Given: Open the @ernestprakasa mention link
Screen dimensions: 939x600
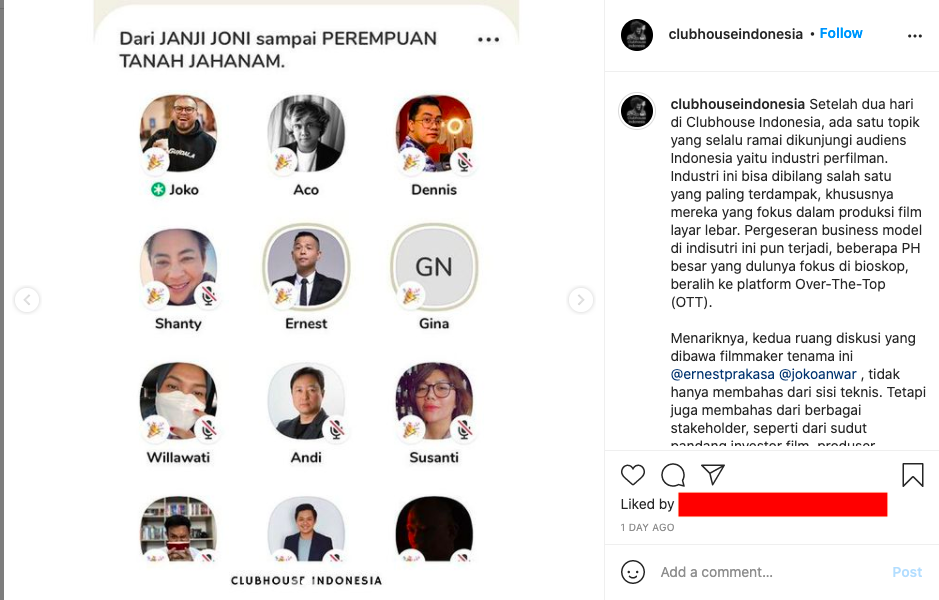Looking at the screenshot, I should click(722, 374).
